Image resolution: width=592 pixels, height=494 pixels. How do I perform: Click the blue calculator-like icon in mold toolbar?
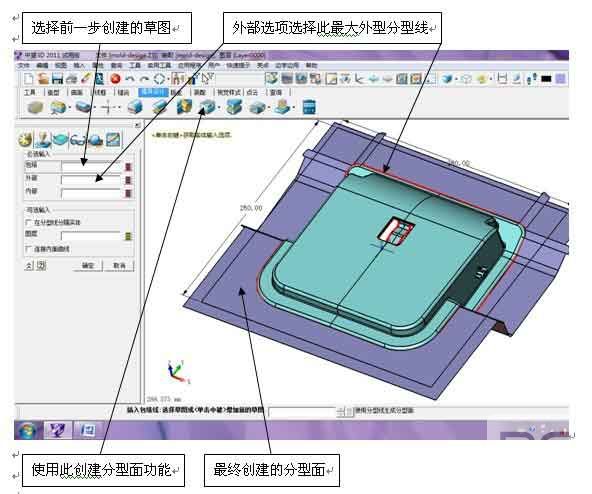[309, 107]
